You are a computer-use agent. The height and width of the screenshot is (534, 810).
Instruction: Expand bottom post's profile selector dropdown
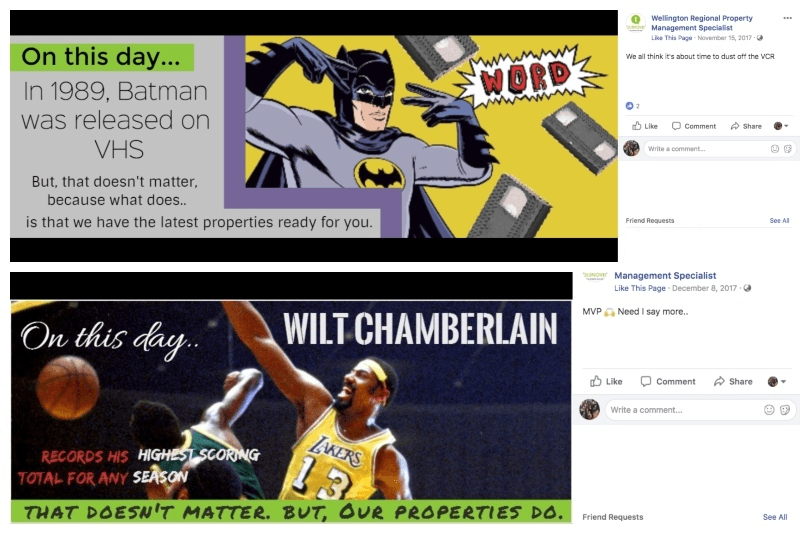click(x=776, y=381)
